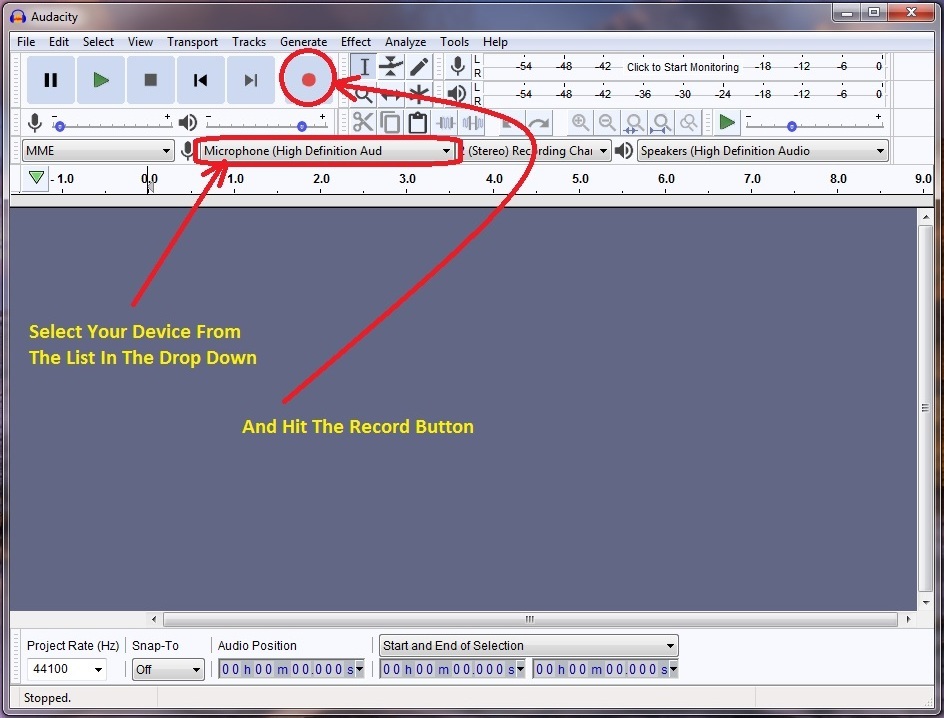
Task: Click the Cut scissors icon
Action: (x=362, y=123)
